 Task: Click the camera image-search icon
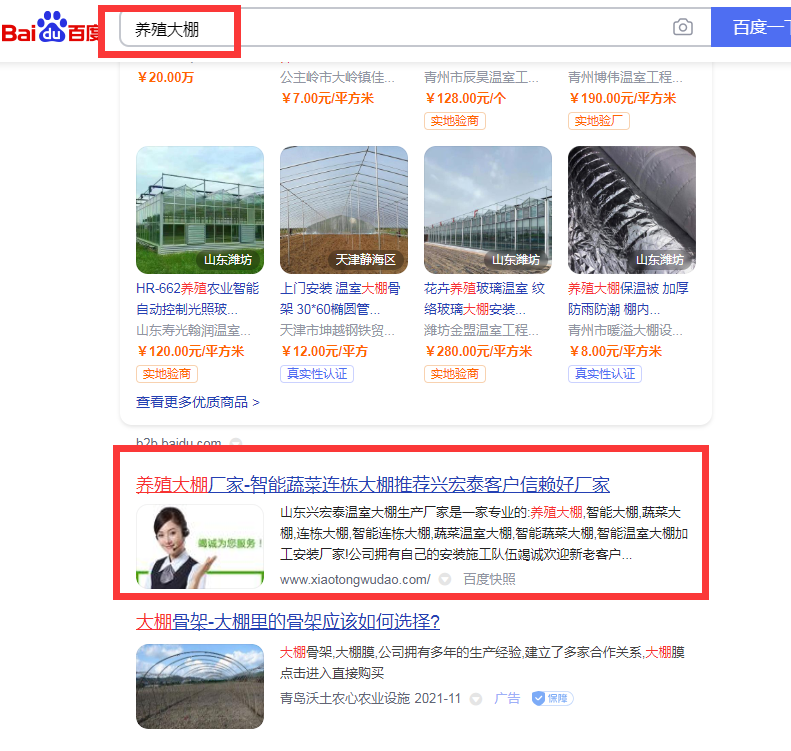[x=683, y=27]
